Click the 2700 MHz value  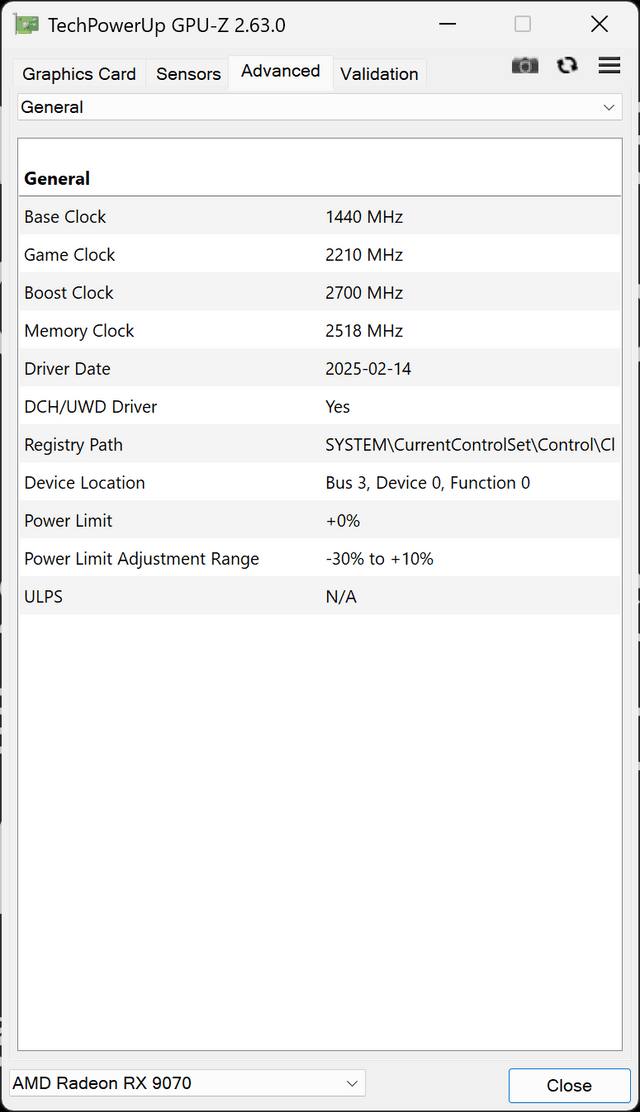(364, 293)
